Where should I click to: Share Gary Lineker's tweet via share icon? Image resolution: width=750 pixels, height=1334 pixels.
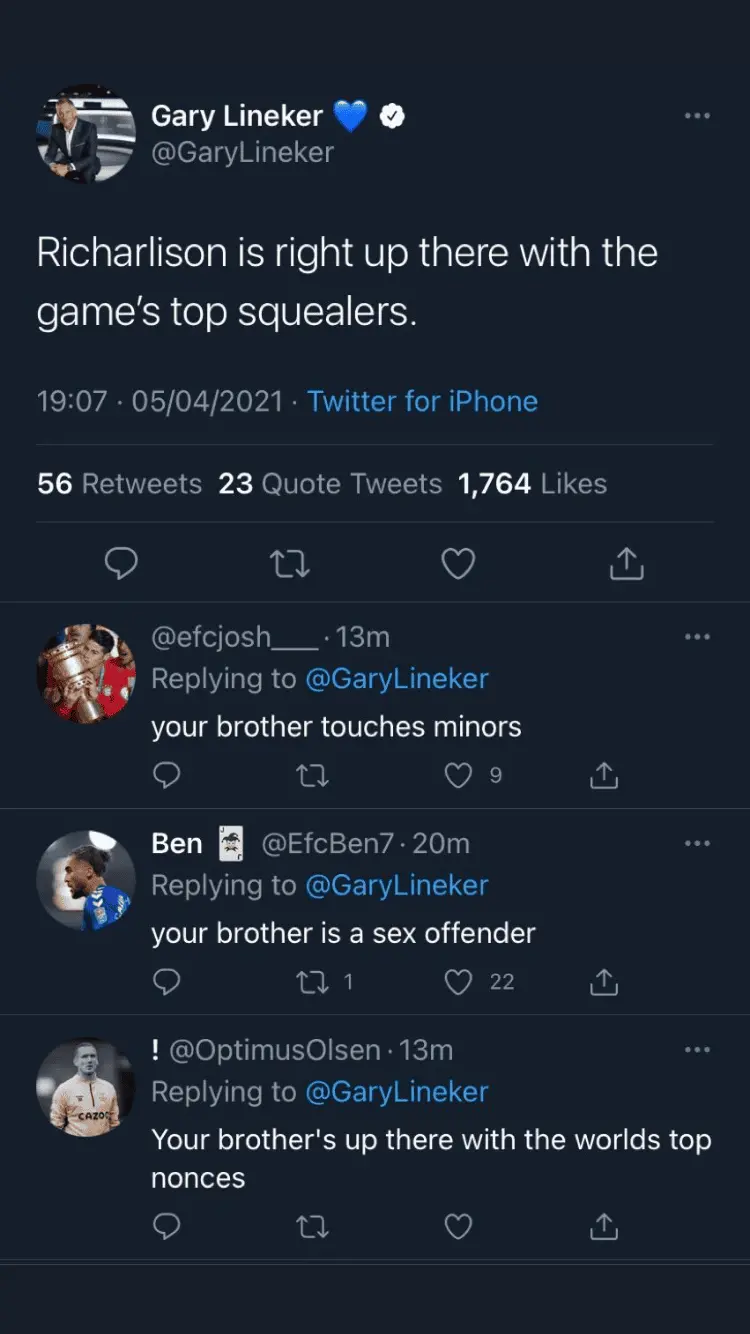pyautogui.click(x=626, y=564)
